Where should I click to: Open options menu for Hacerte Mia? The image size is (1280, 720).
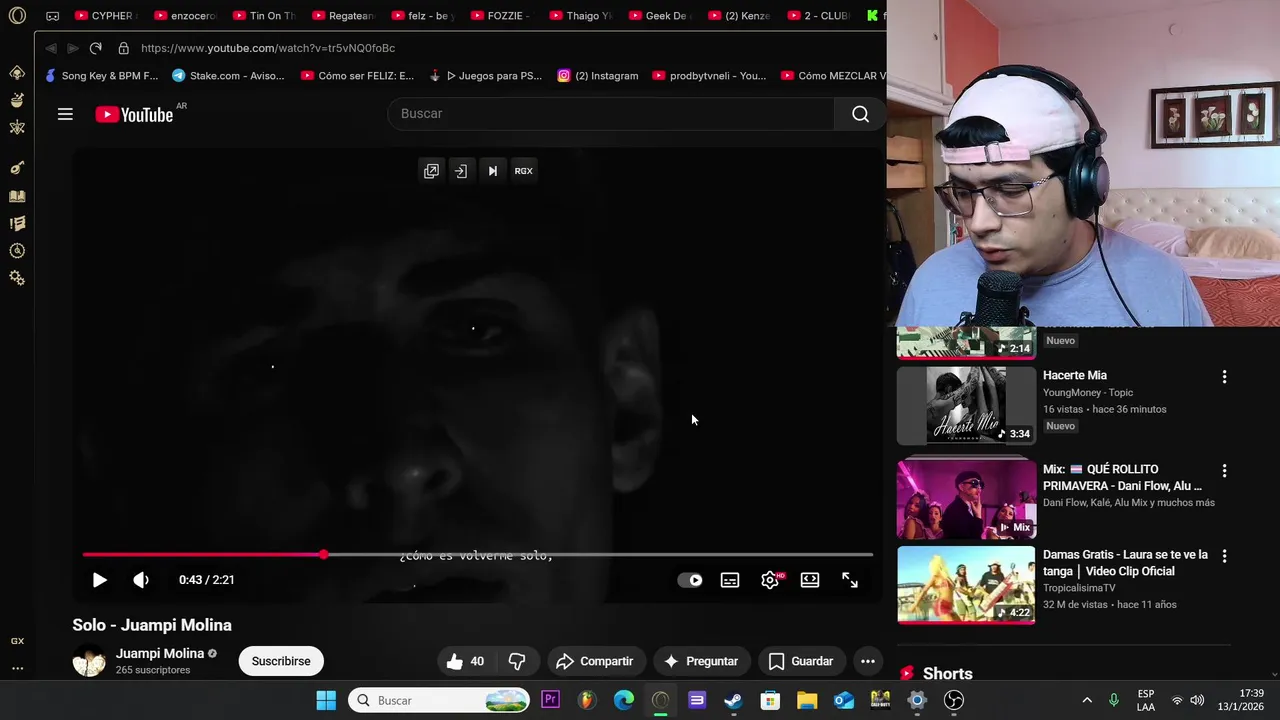tap(1224, 377)
